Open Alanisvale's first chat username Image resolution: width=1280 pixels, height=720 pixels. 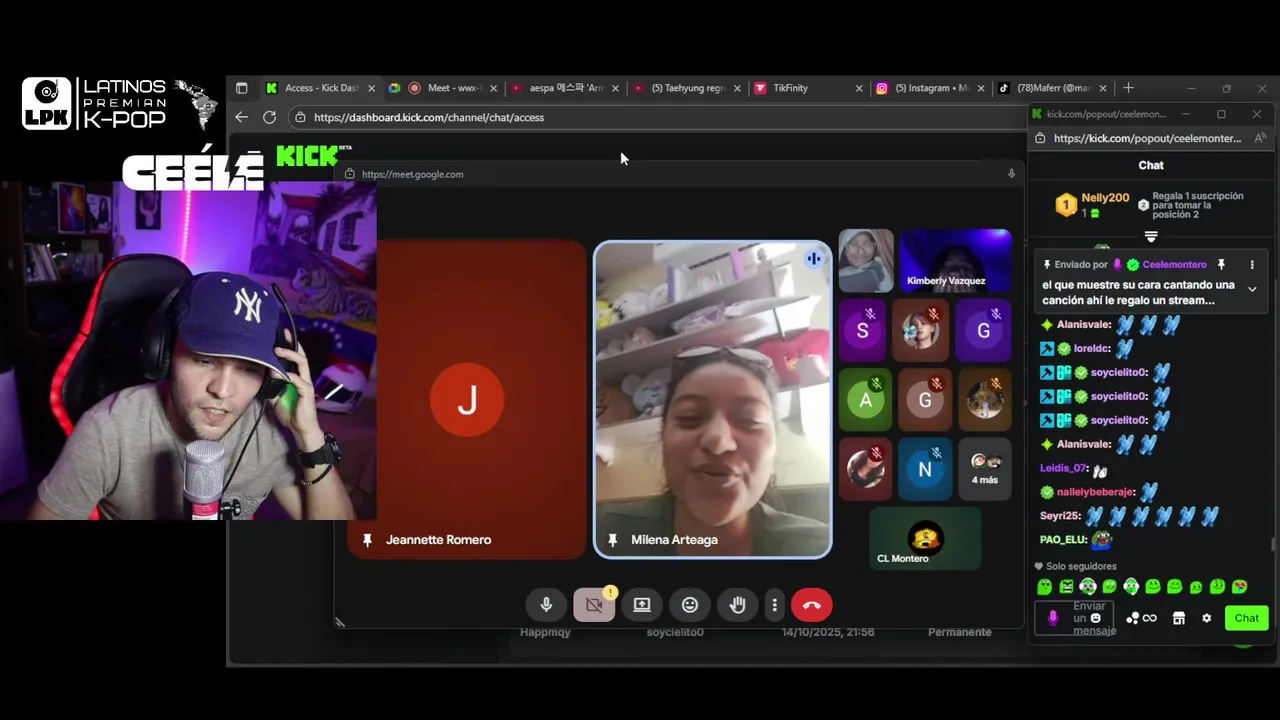(1085, 324)
